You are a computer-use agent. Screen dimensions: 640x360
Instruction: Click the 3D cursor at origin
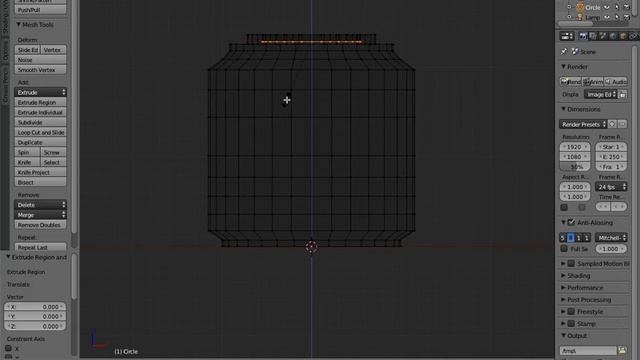pyautogui.click(x=311, y=247)
